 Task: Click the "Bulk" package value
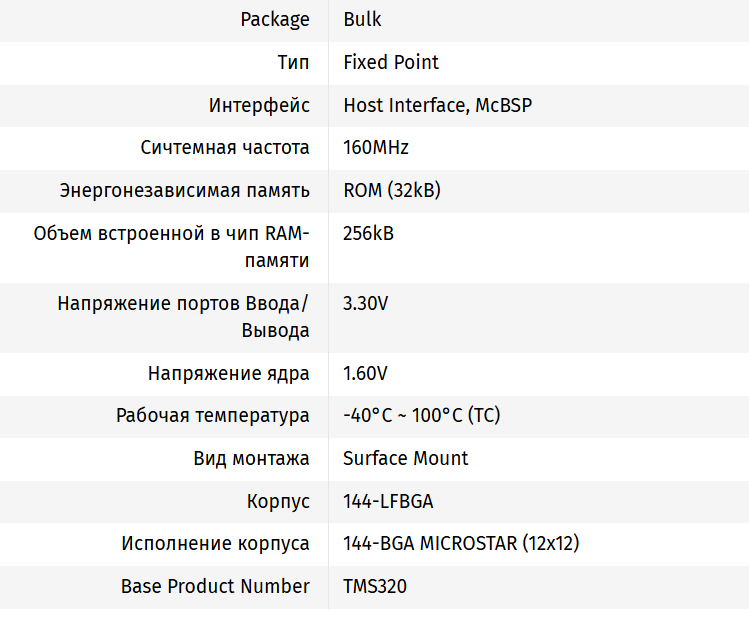pos(362,20)
